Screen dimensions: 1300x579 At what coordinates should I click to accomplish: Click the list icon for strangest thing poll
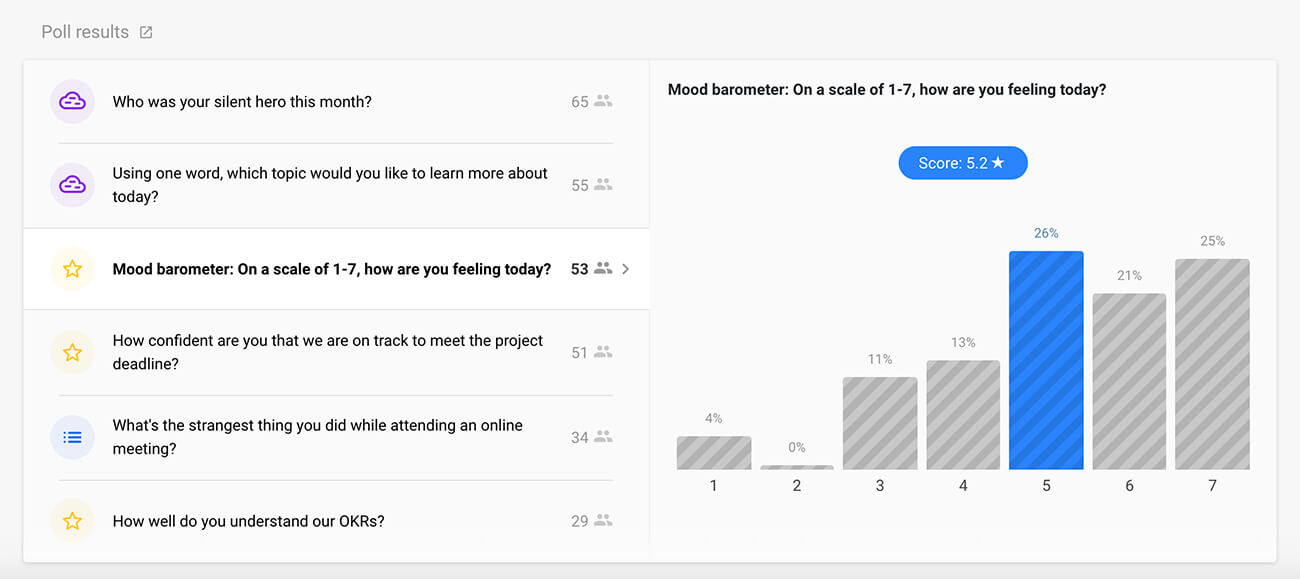72,437
